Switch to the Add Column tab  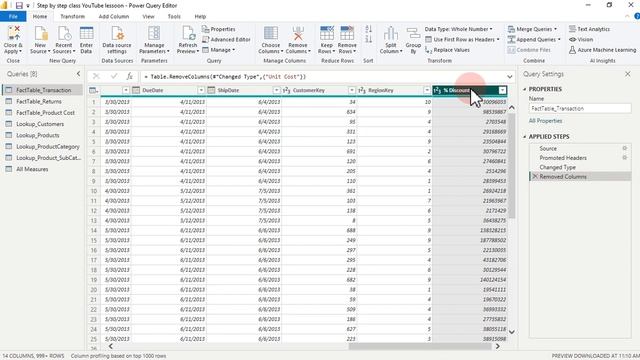113,16
